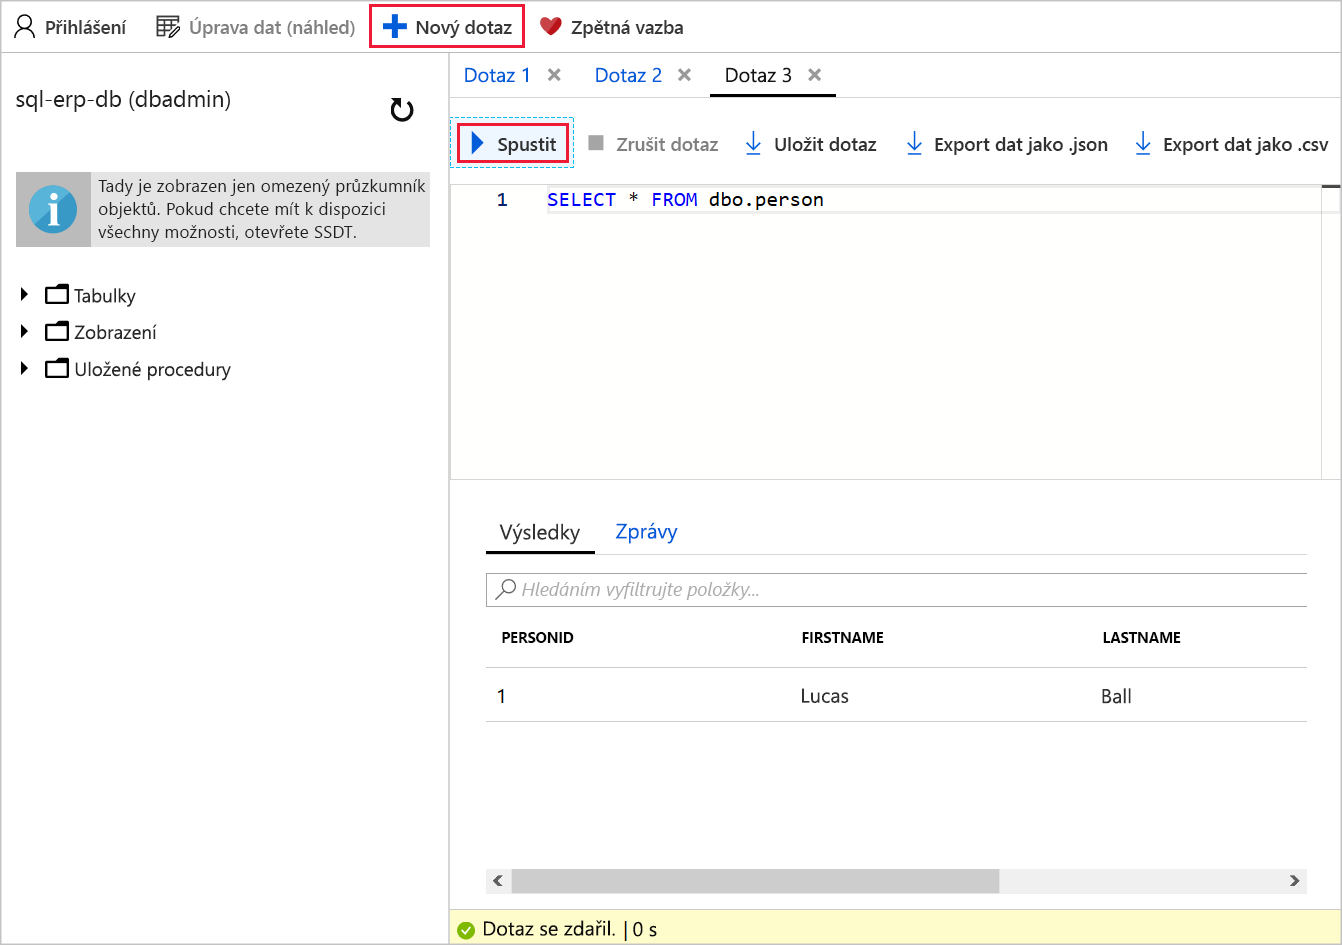The height and width of the screenshot is (945, 1342).
Task: Click the Uložené procedury label
Action: (152, 369)
